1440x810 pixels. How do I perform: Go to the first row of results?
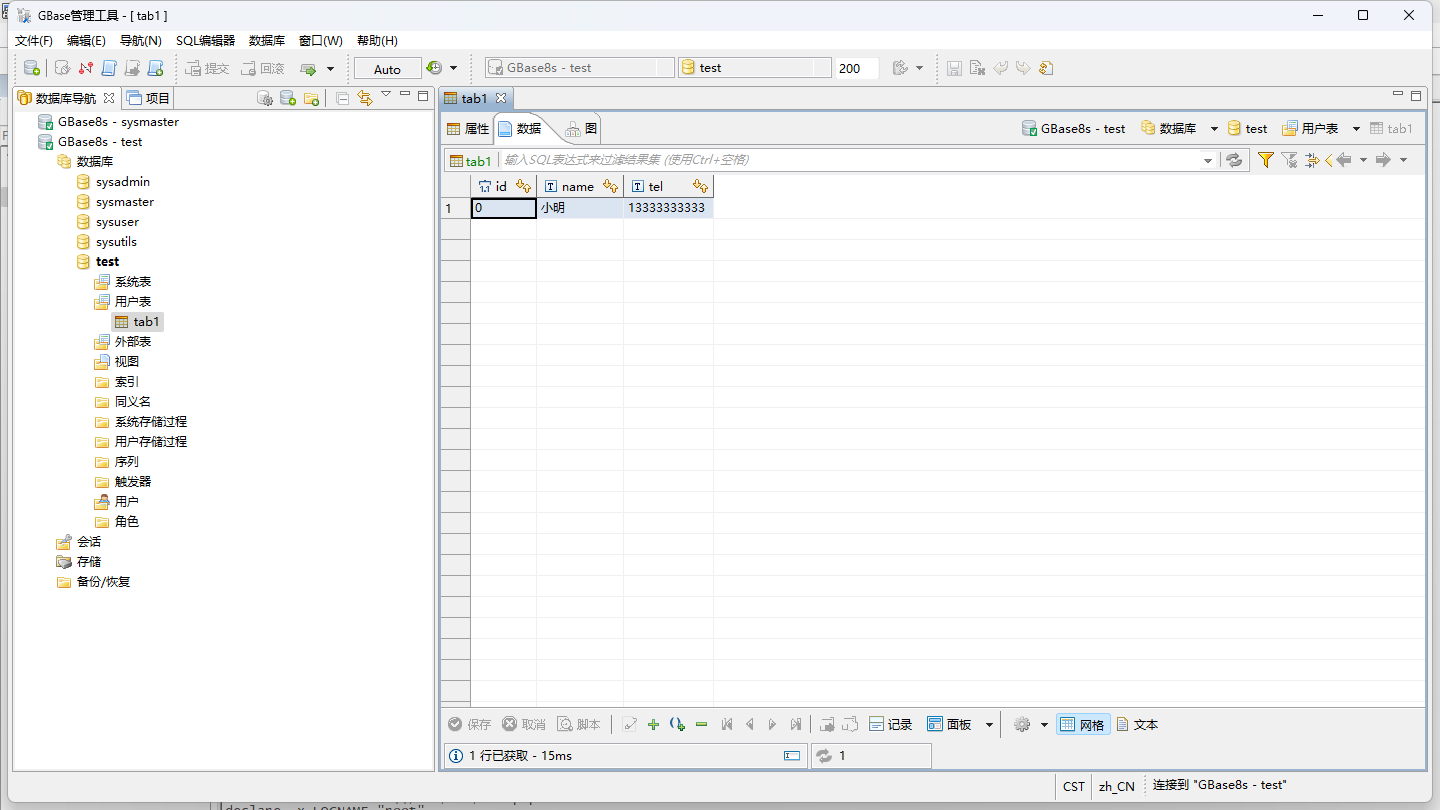pyautogui.click(x=727, y=725)
